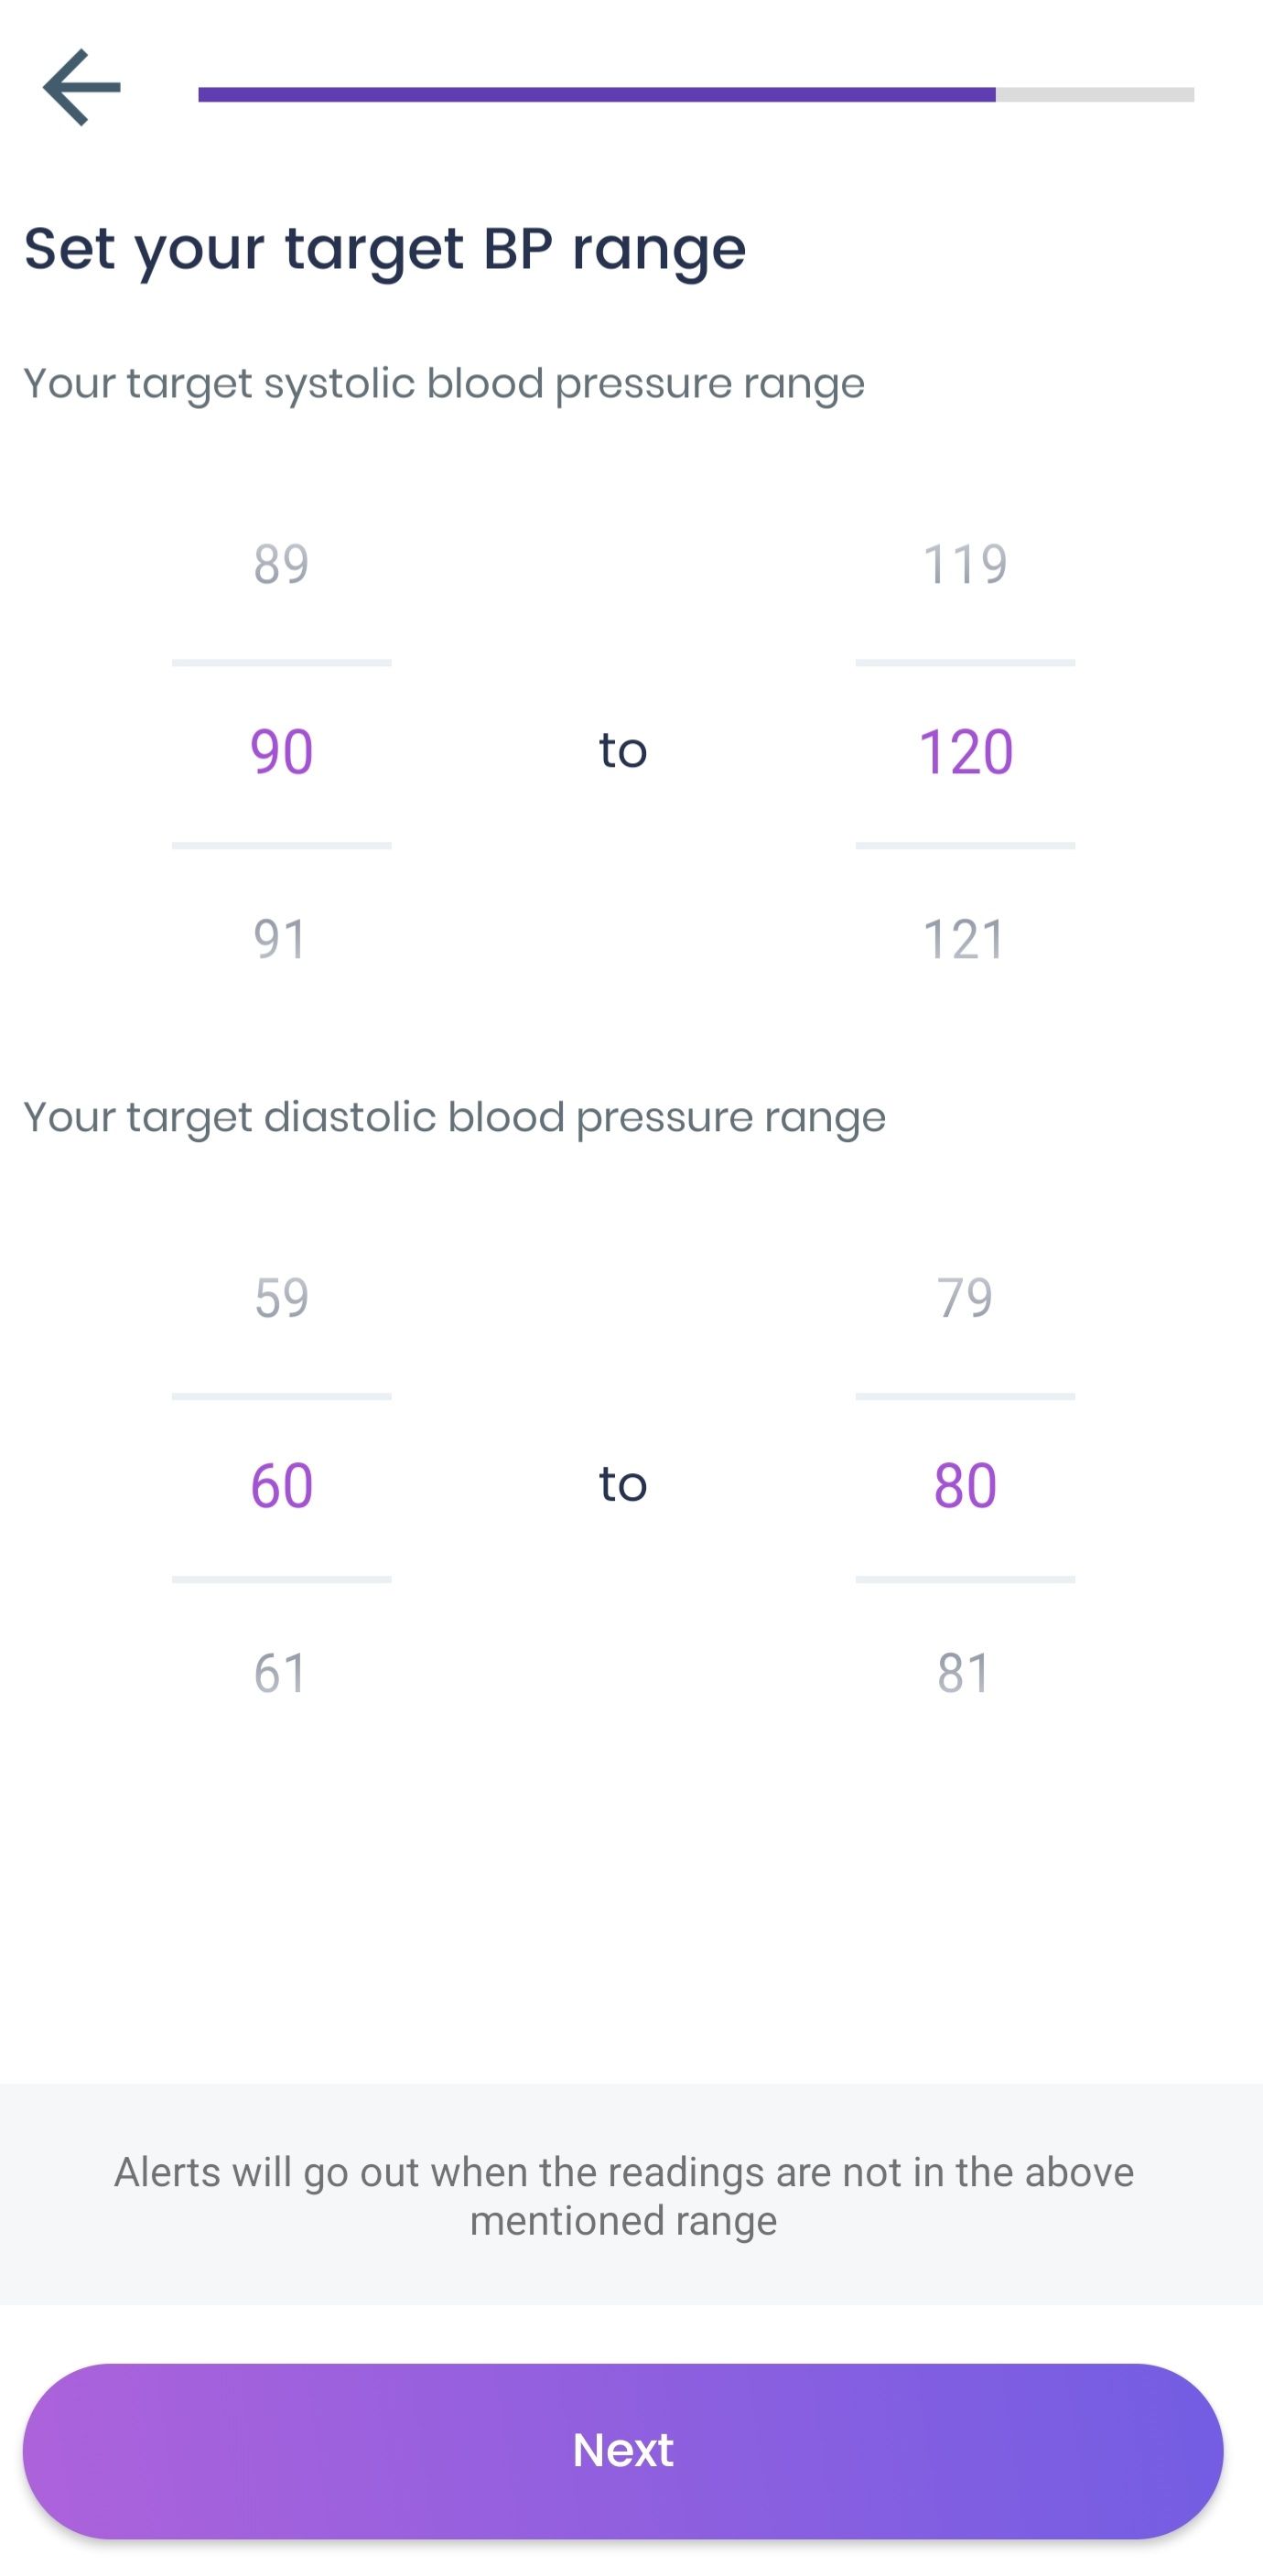The image size is (1263, 2576).
Task: Select 91 in systolic lower picker
Action: [281, 939]
